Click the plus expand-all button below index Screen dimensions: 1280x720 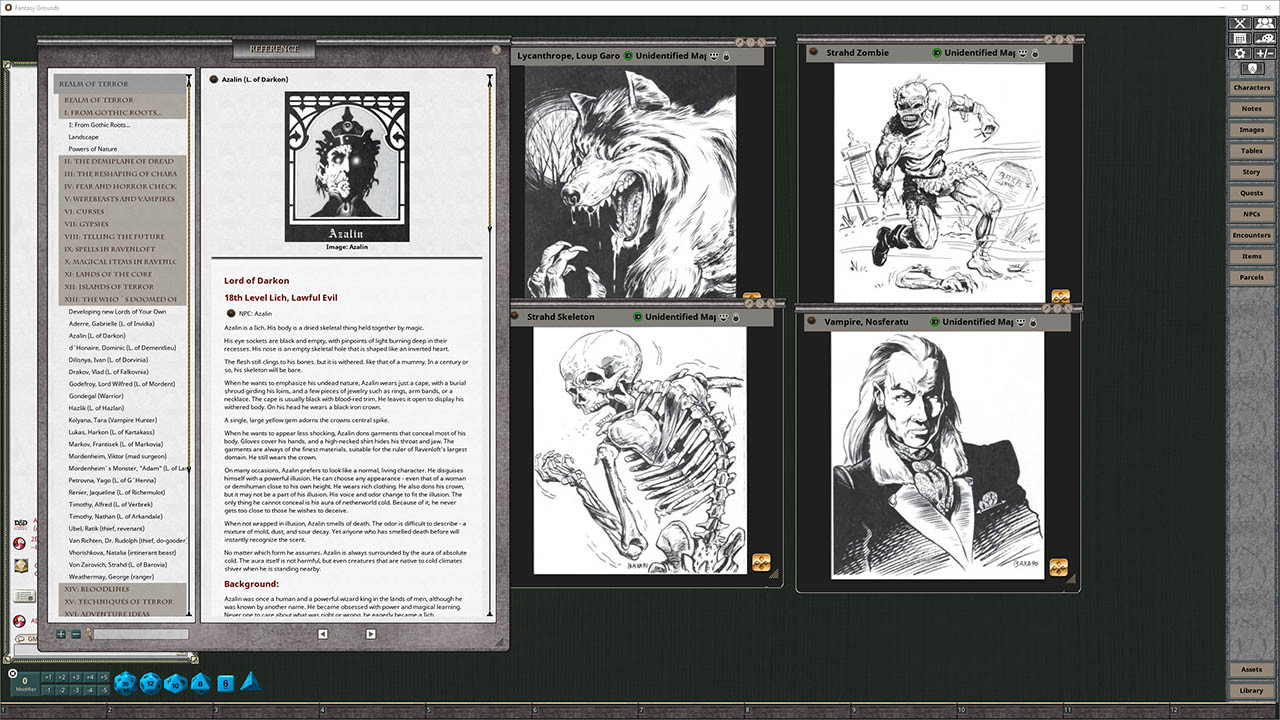[x=61, y=634]
